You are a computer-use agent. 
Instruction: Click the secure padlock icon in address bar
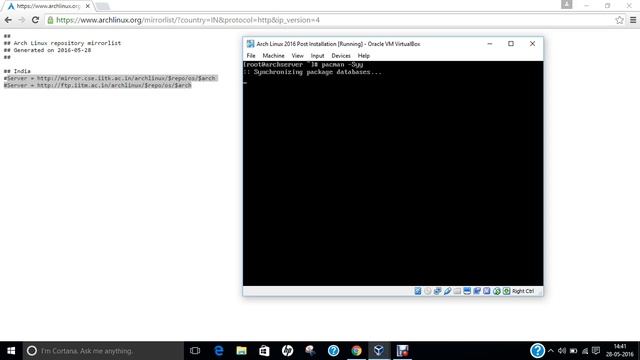click(x=50, y=20)
